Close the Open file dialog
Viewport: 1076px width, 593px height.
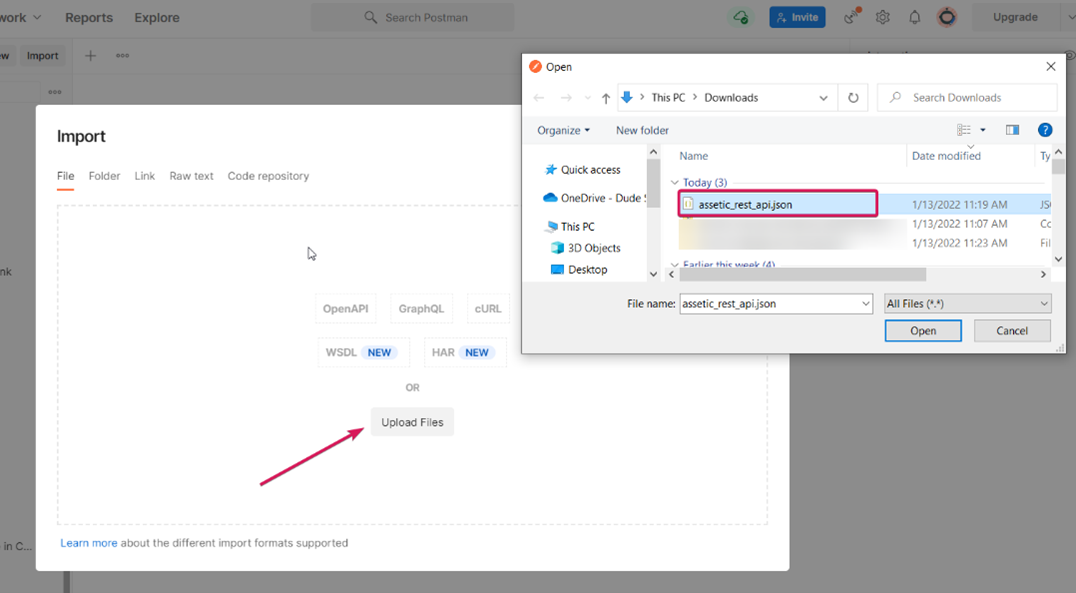pyautogui.click(x=1051, y=67)
